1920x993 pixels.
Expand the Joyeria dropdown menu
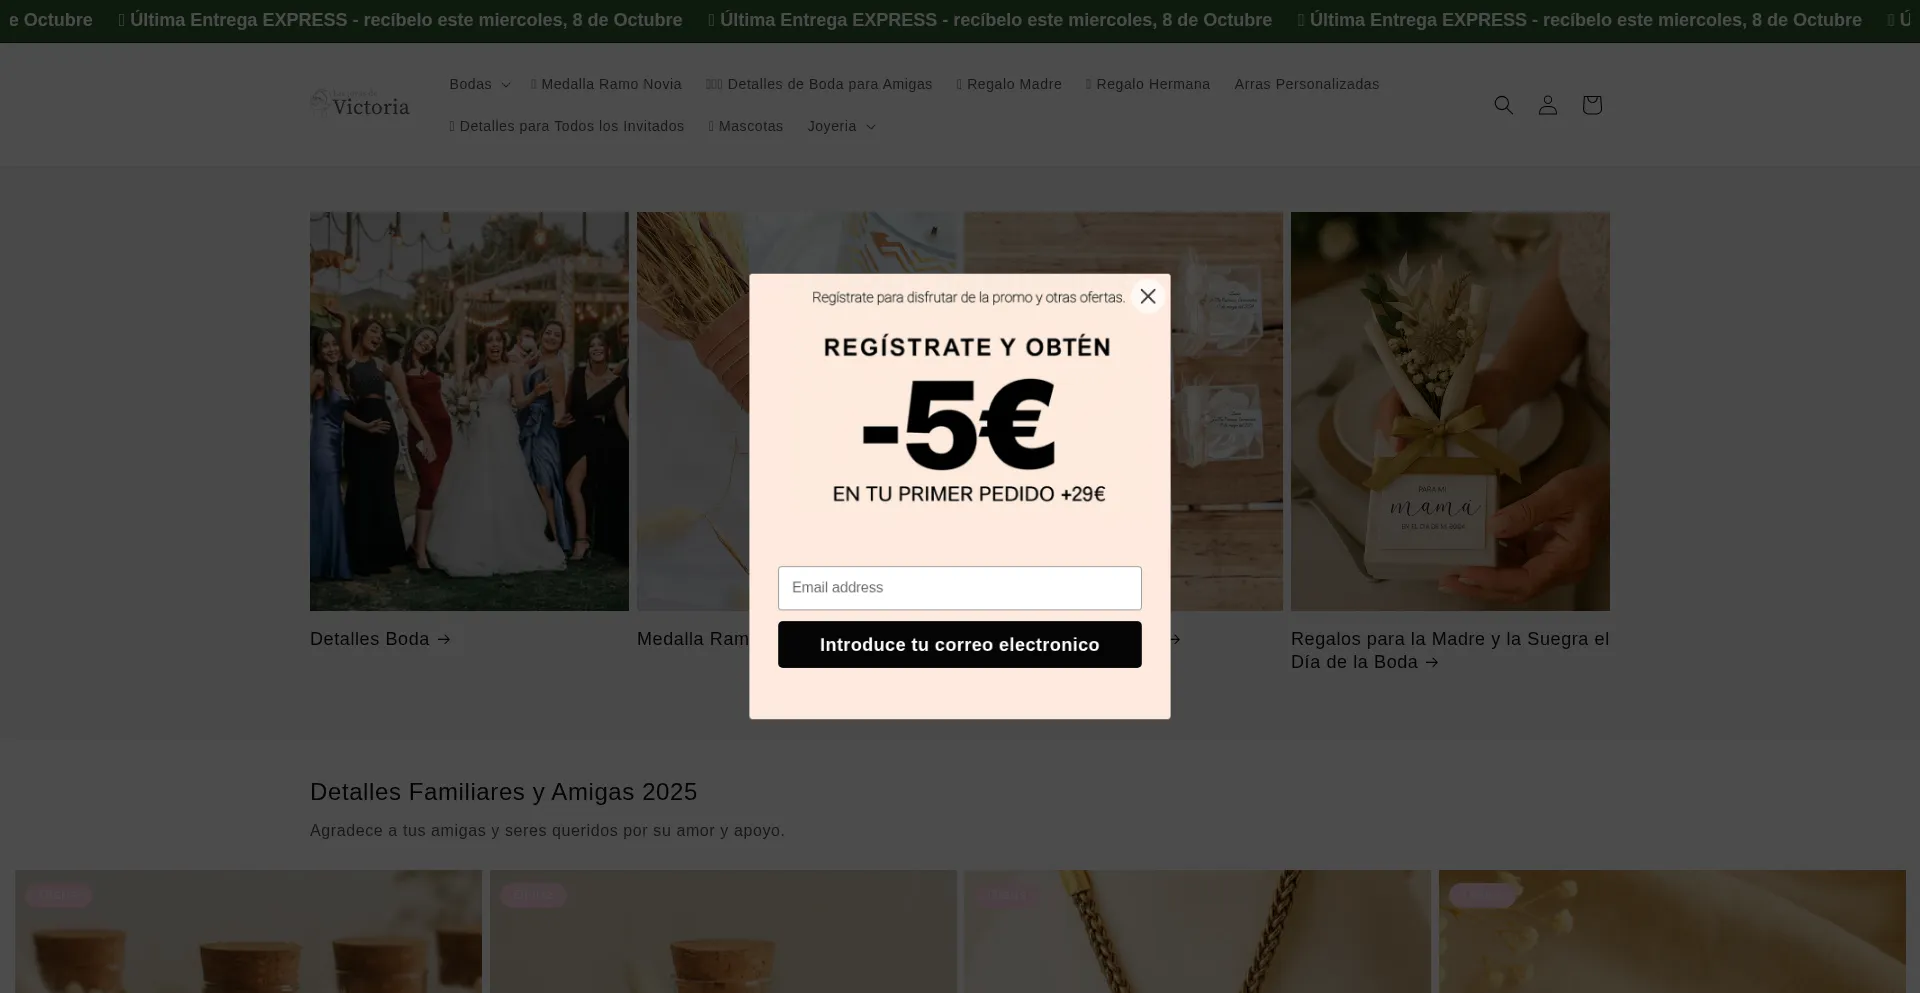(841, 126)
